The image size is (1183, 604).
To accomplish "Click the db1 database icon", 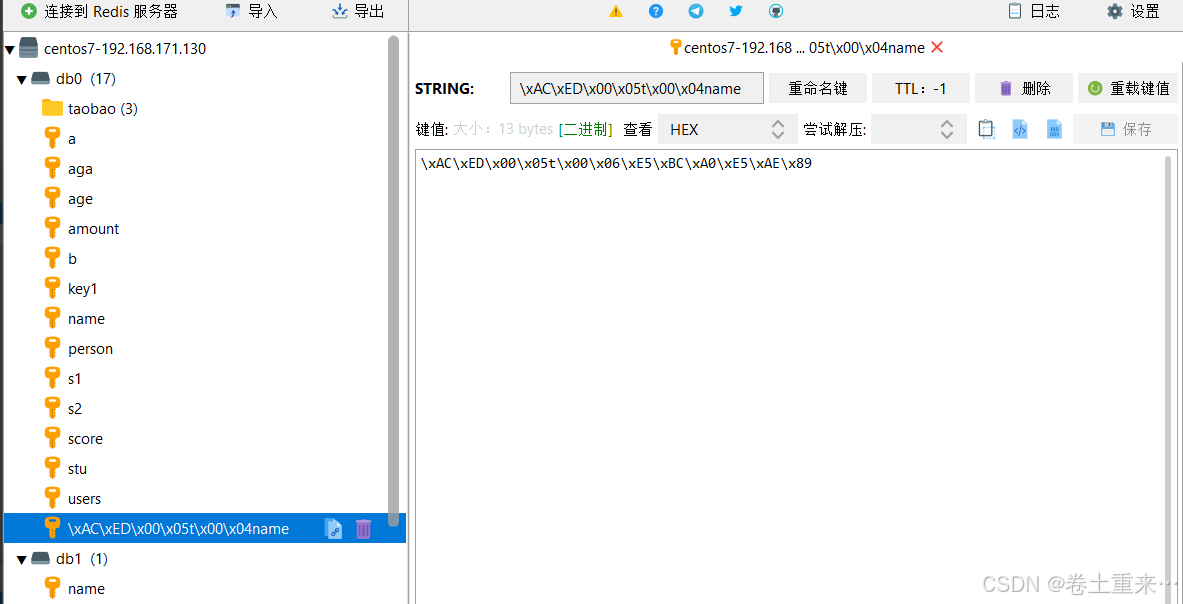I will 41,559.
